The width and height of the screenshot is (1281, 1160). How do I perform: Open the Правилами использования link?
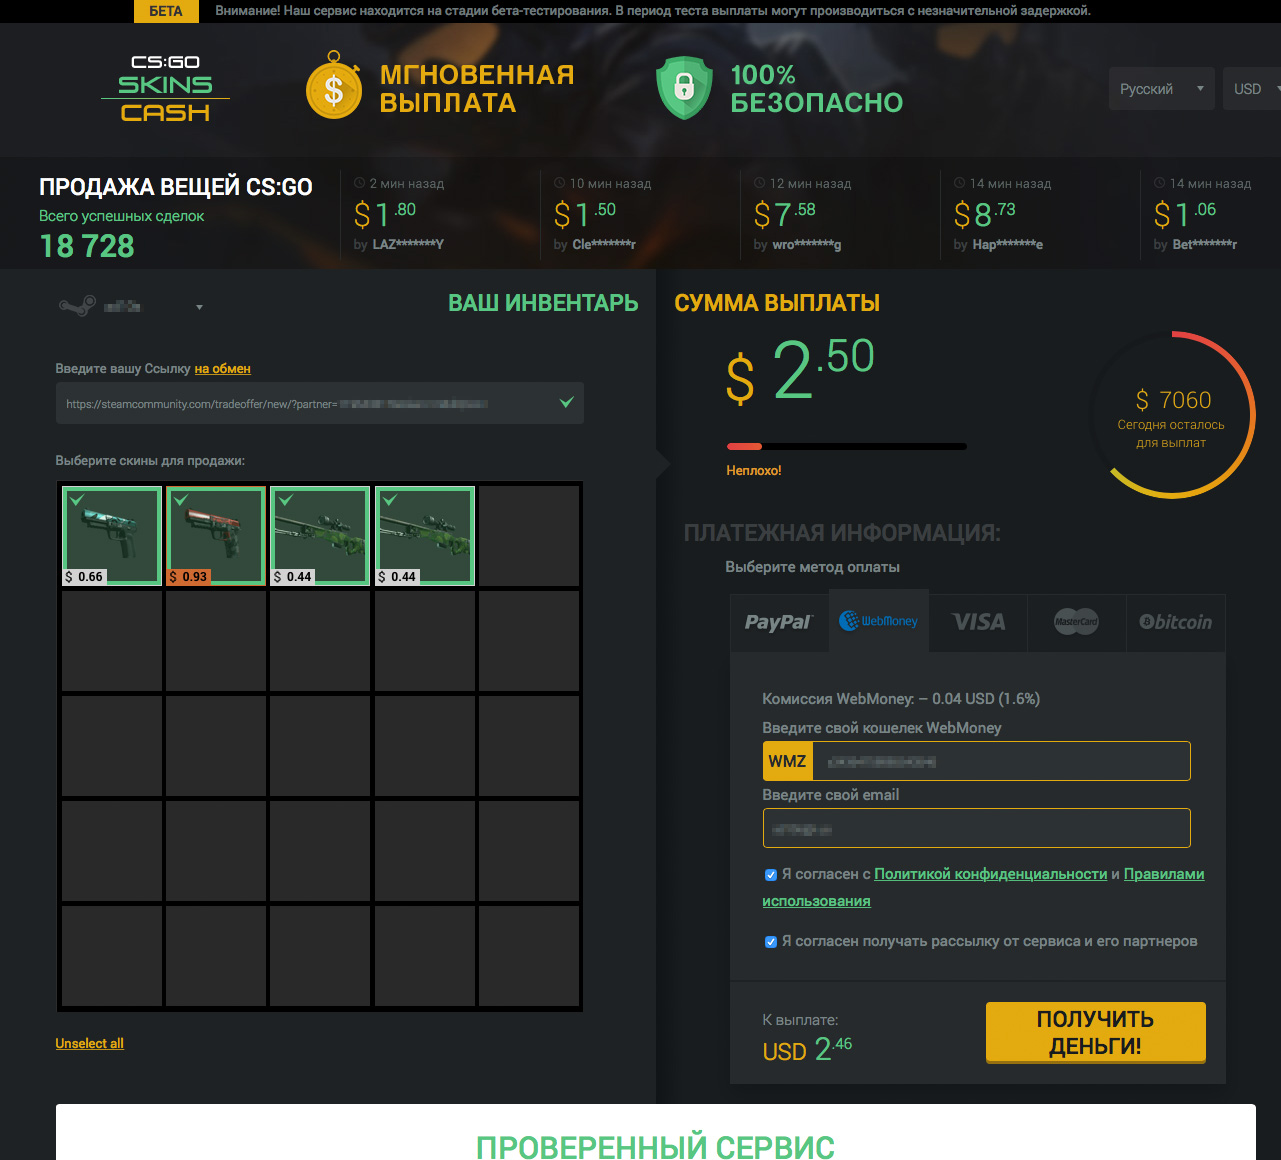coord(983,888)
